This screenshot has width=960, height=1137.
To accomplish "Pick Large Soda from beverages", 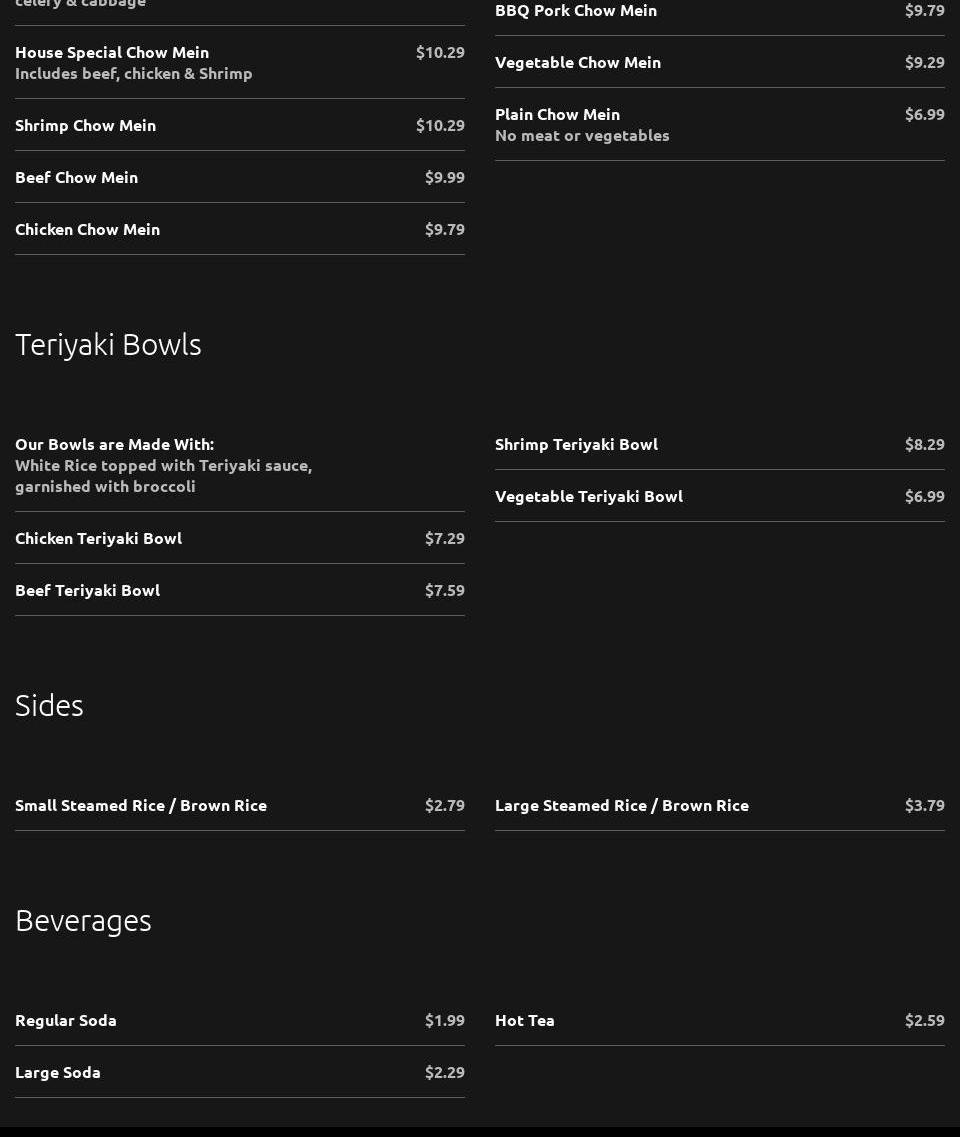I will (58, 1072).
